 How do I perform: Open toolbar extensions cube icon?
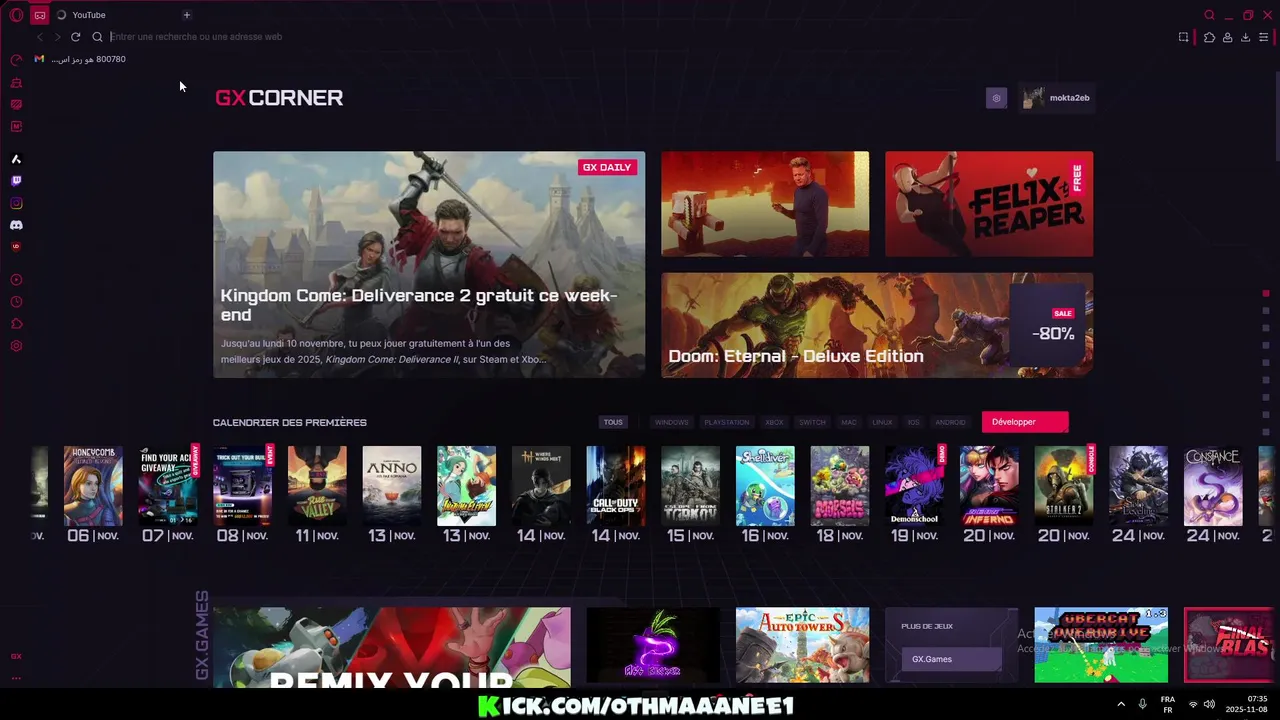(1209, 37)
